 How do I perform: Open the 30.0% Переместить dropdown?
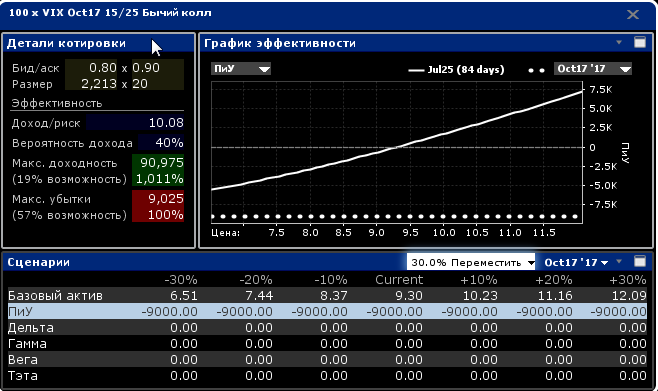coord(471,262)
